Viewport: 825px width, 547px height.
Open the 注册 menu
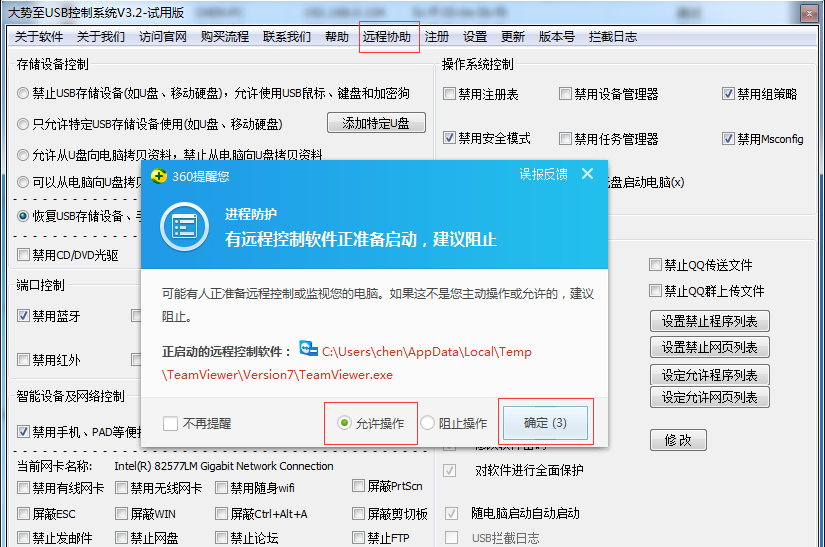437,37
